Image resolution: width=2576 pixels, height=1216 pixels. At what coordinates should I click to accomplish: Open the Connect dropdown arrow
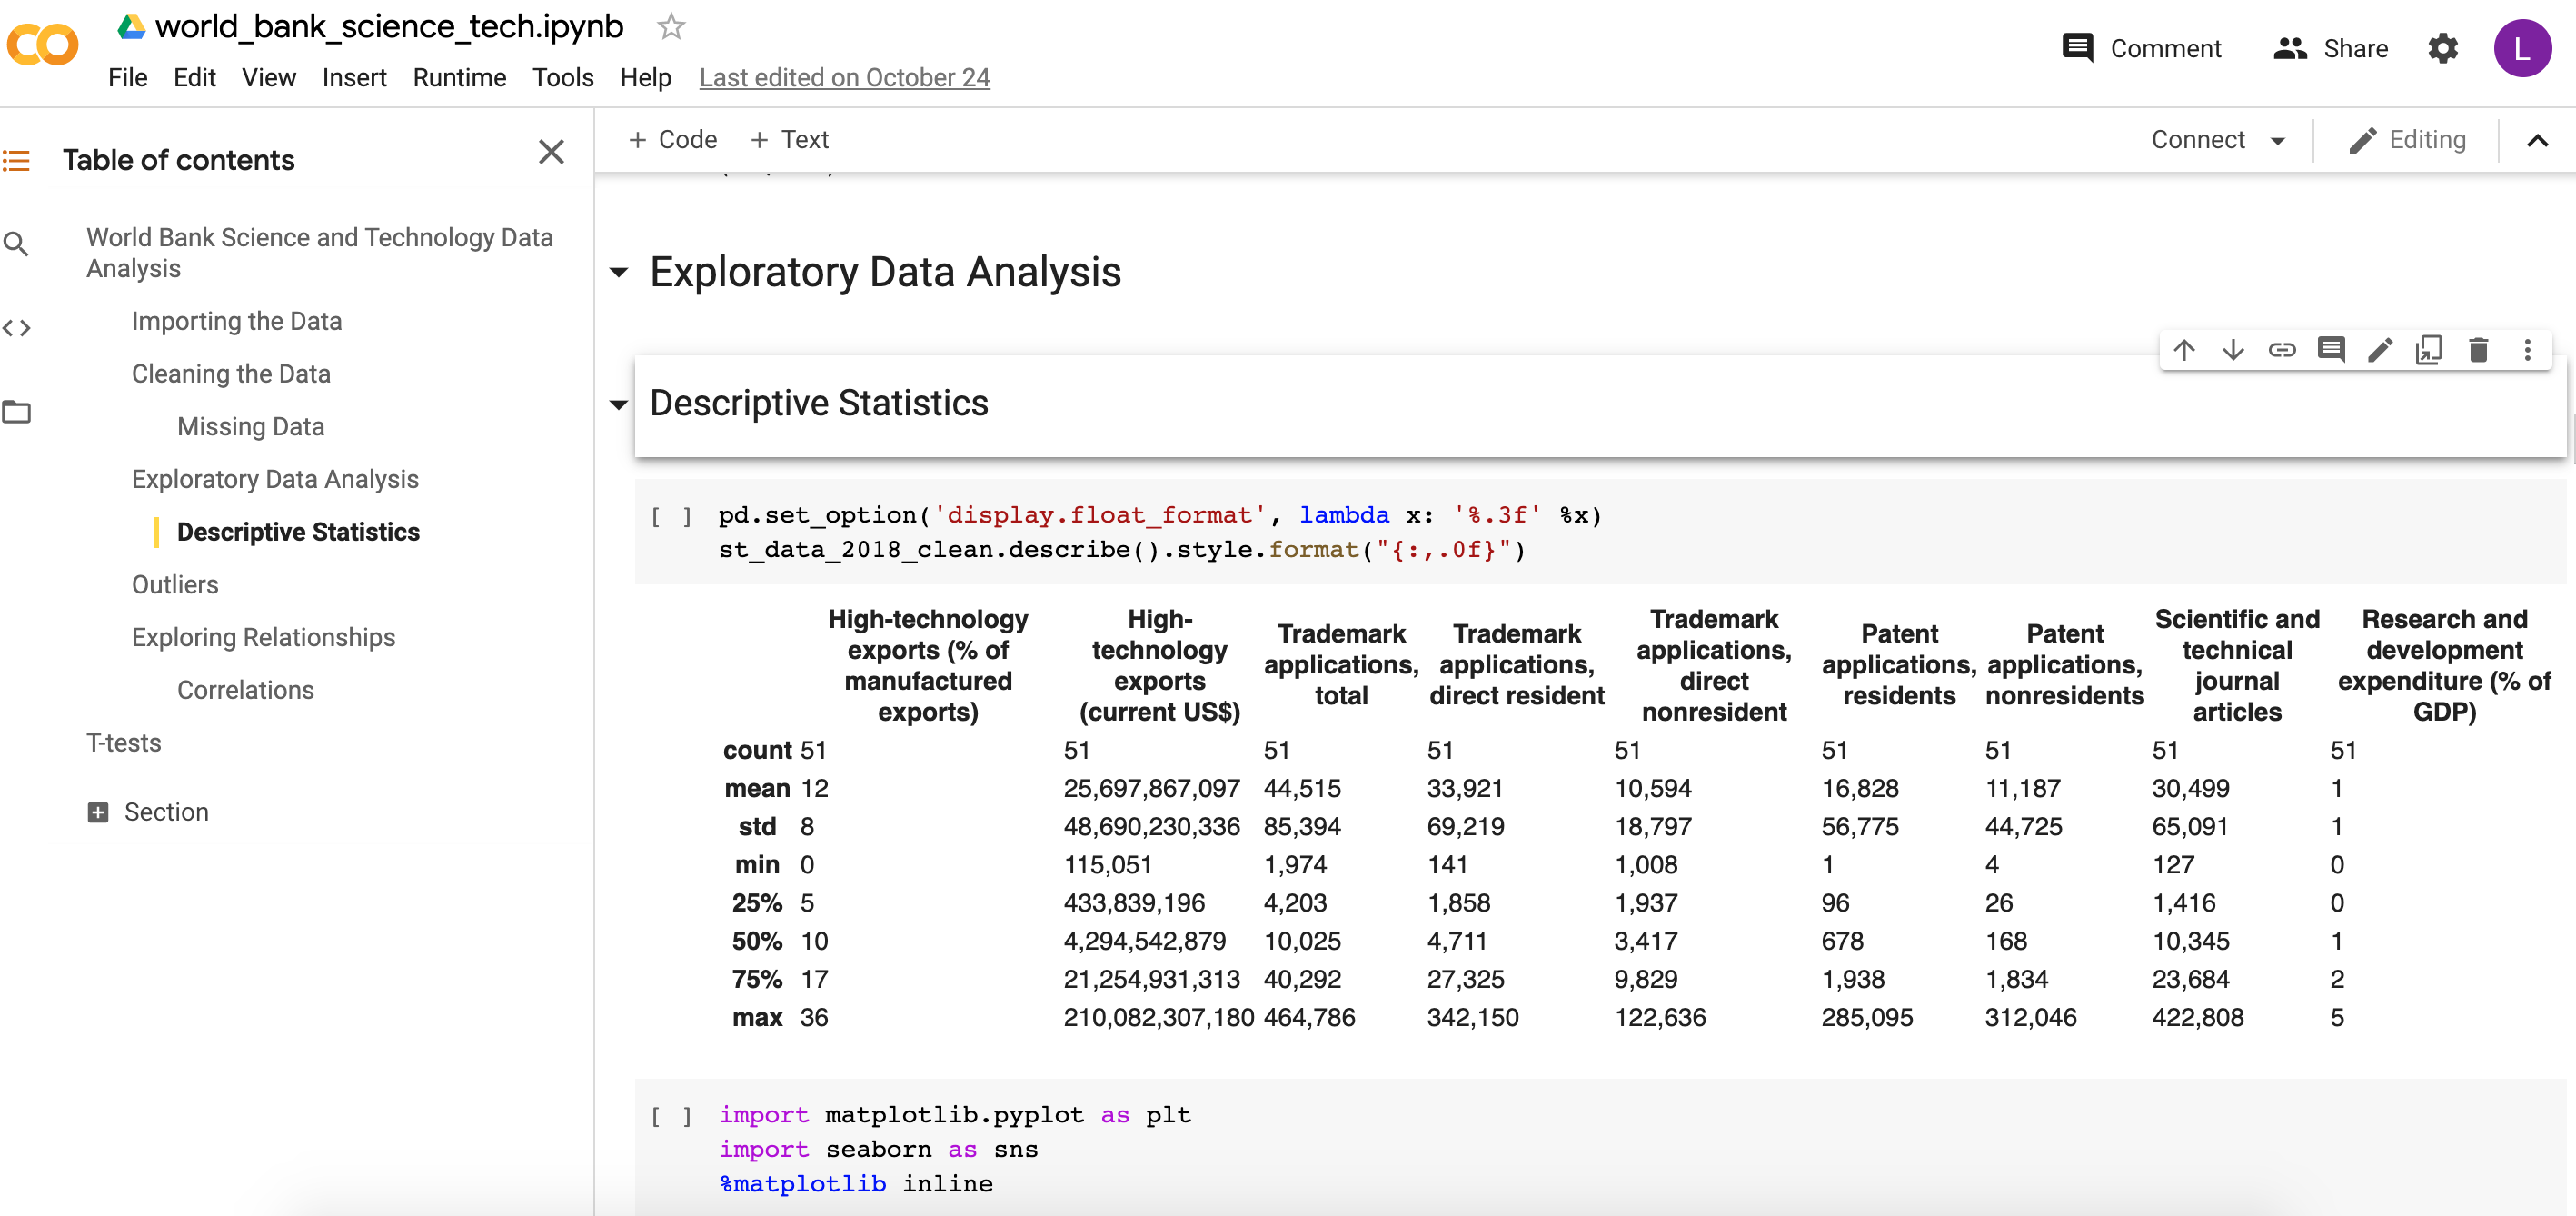2278,141
